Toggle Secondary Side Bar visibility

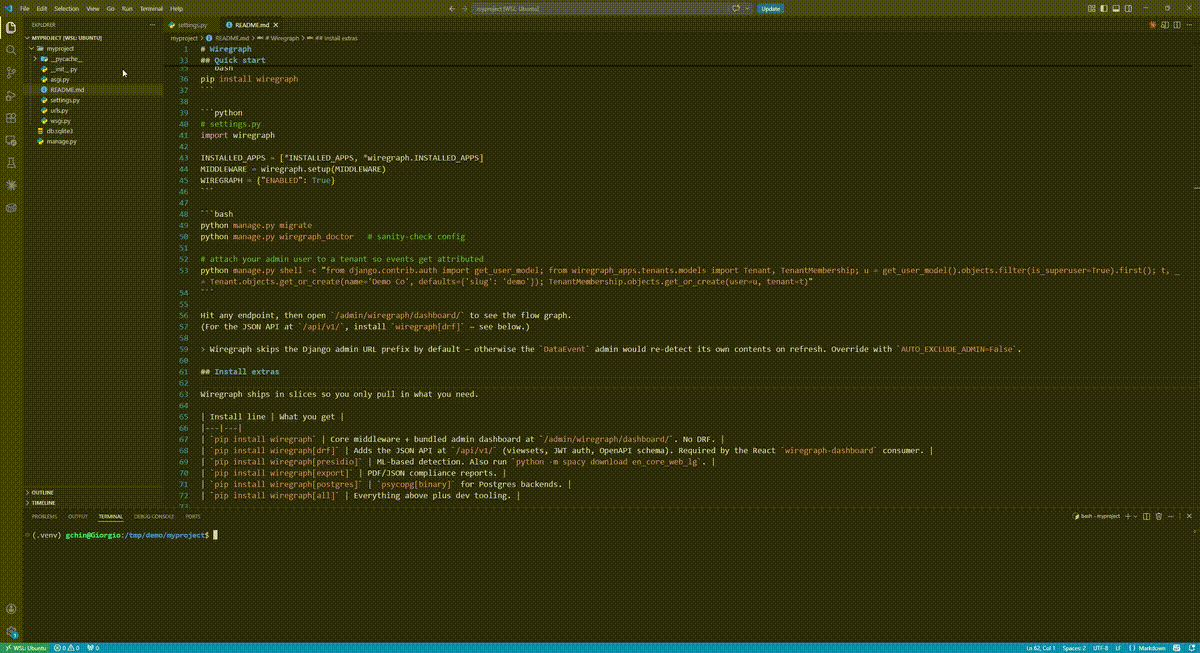pos(1128,8)
